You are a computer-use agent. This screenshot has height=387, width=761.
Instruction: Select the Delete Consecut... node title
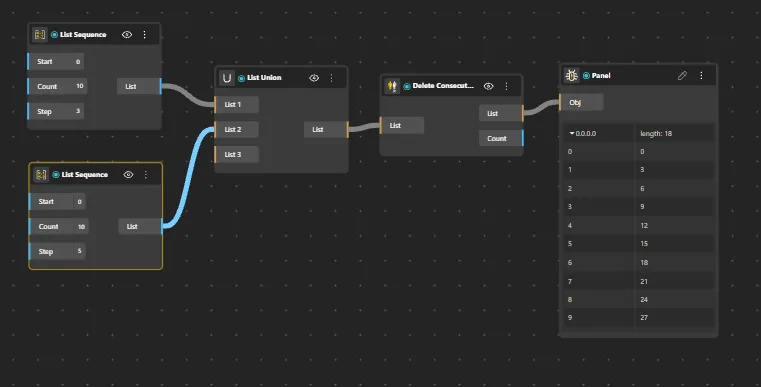pyautogui.click(x=443, y=85)
